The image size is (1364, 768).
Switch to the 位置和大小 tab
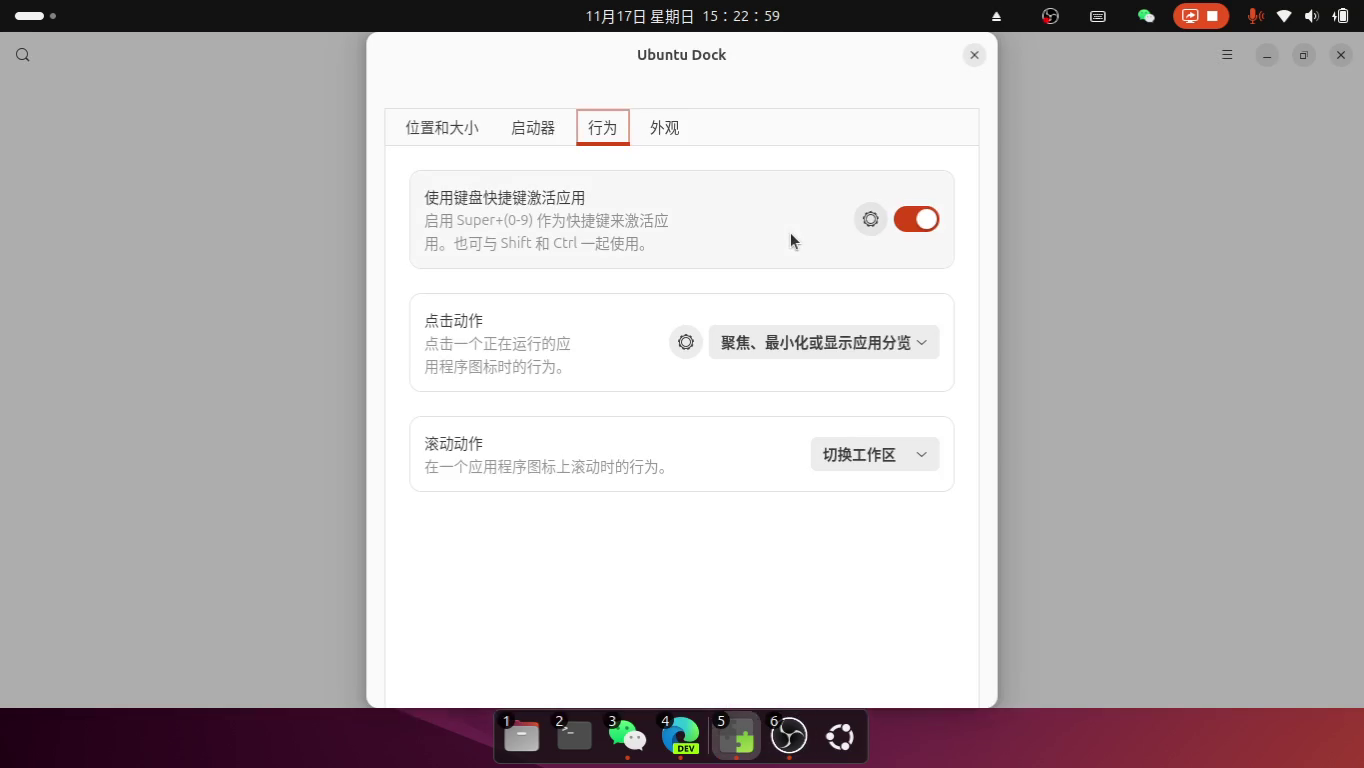[x=441, y=128]
